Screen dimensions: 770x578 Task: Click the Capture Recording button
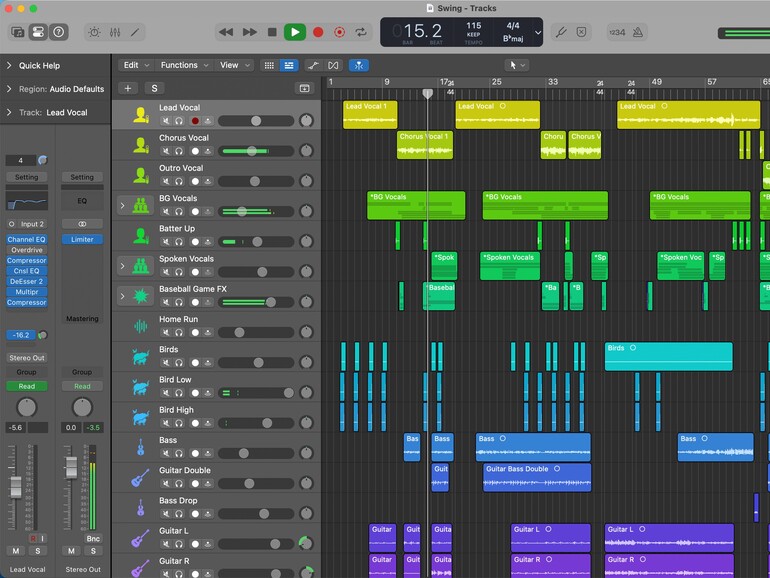339,32
